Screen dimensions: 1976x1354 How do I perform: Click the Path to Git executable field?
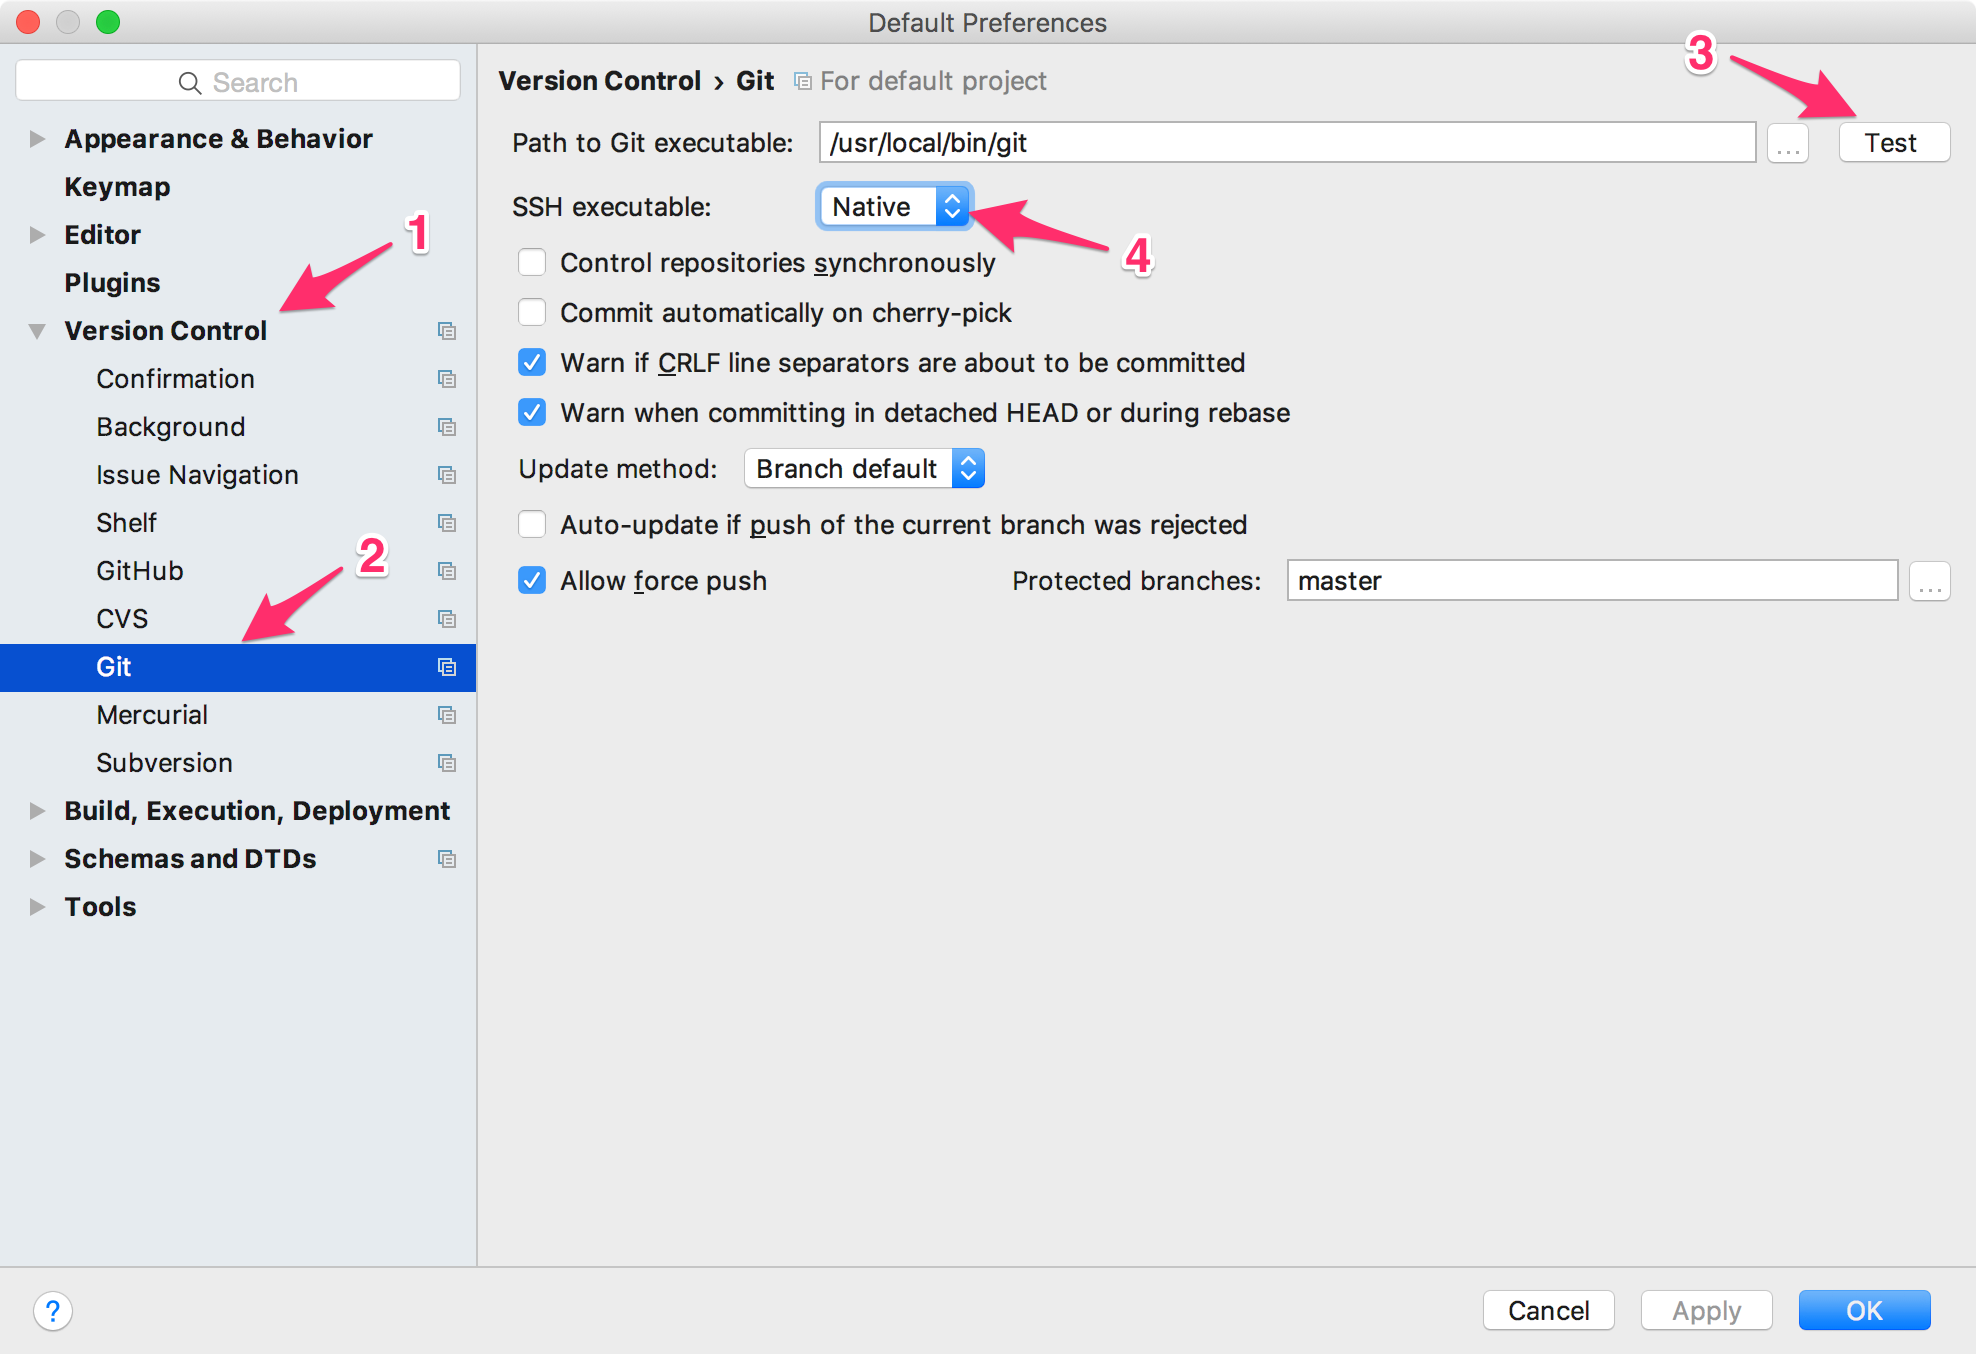coord(1287,143)
